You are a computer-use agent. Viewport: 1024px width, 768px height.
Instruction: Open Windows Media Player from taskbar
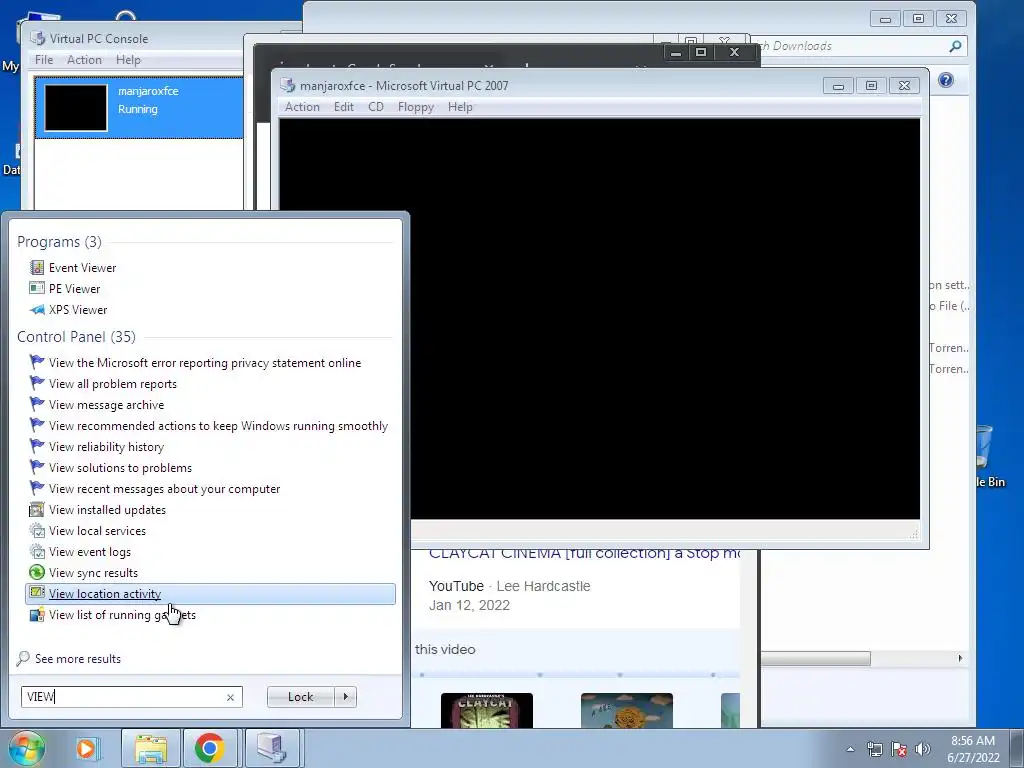[86, 748]
